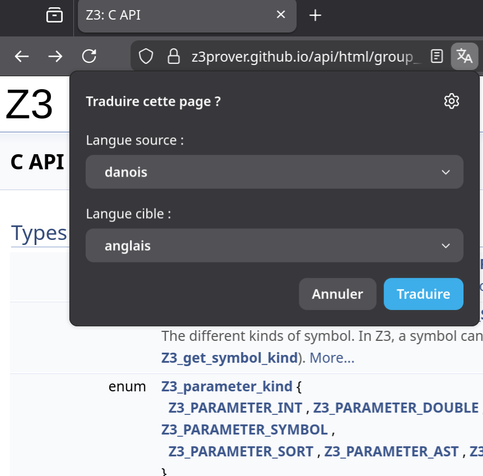Click the Z3 project title

point(29,104)
